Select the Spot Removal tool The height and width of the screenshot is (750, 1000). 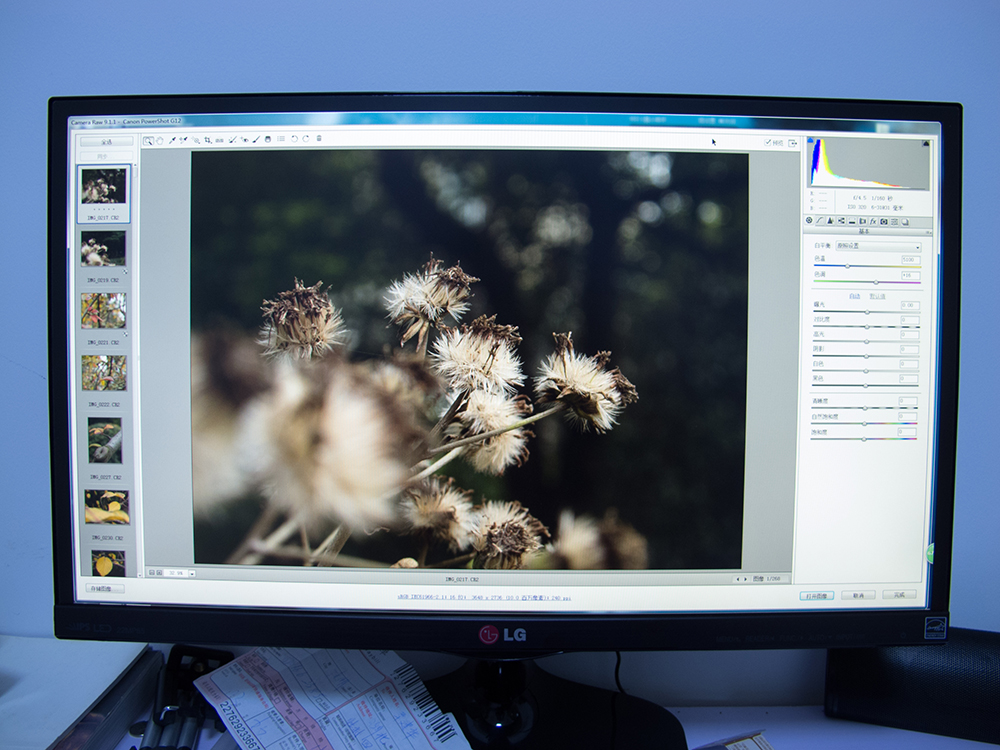coord(233,139)
